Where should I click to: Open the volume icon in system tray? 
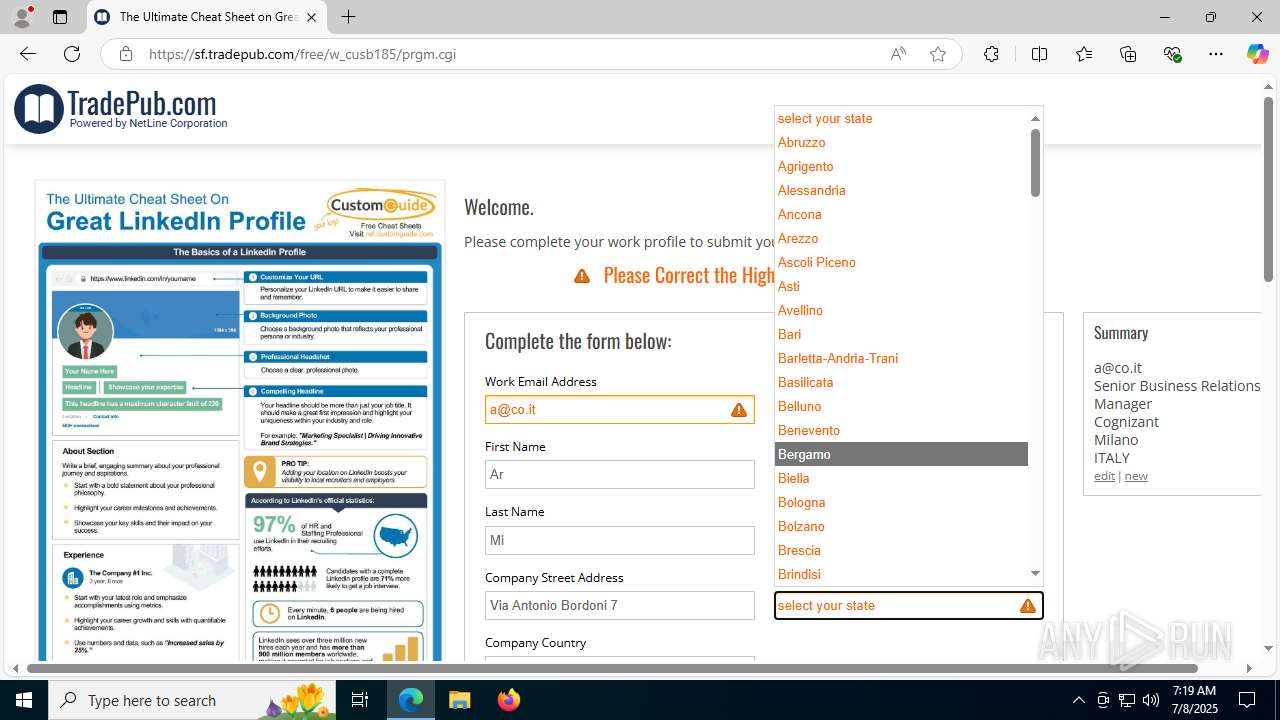coord(1151,700)
